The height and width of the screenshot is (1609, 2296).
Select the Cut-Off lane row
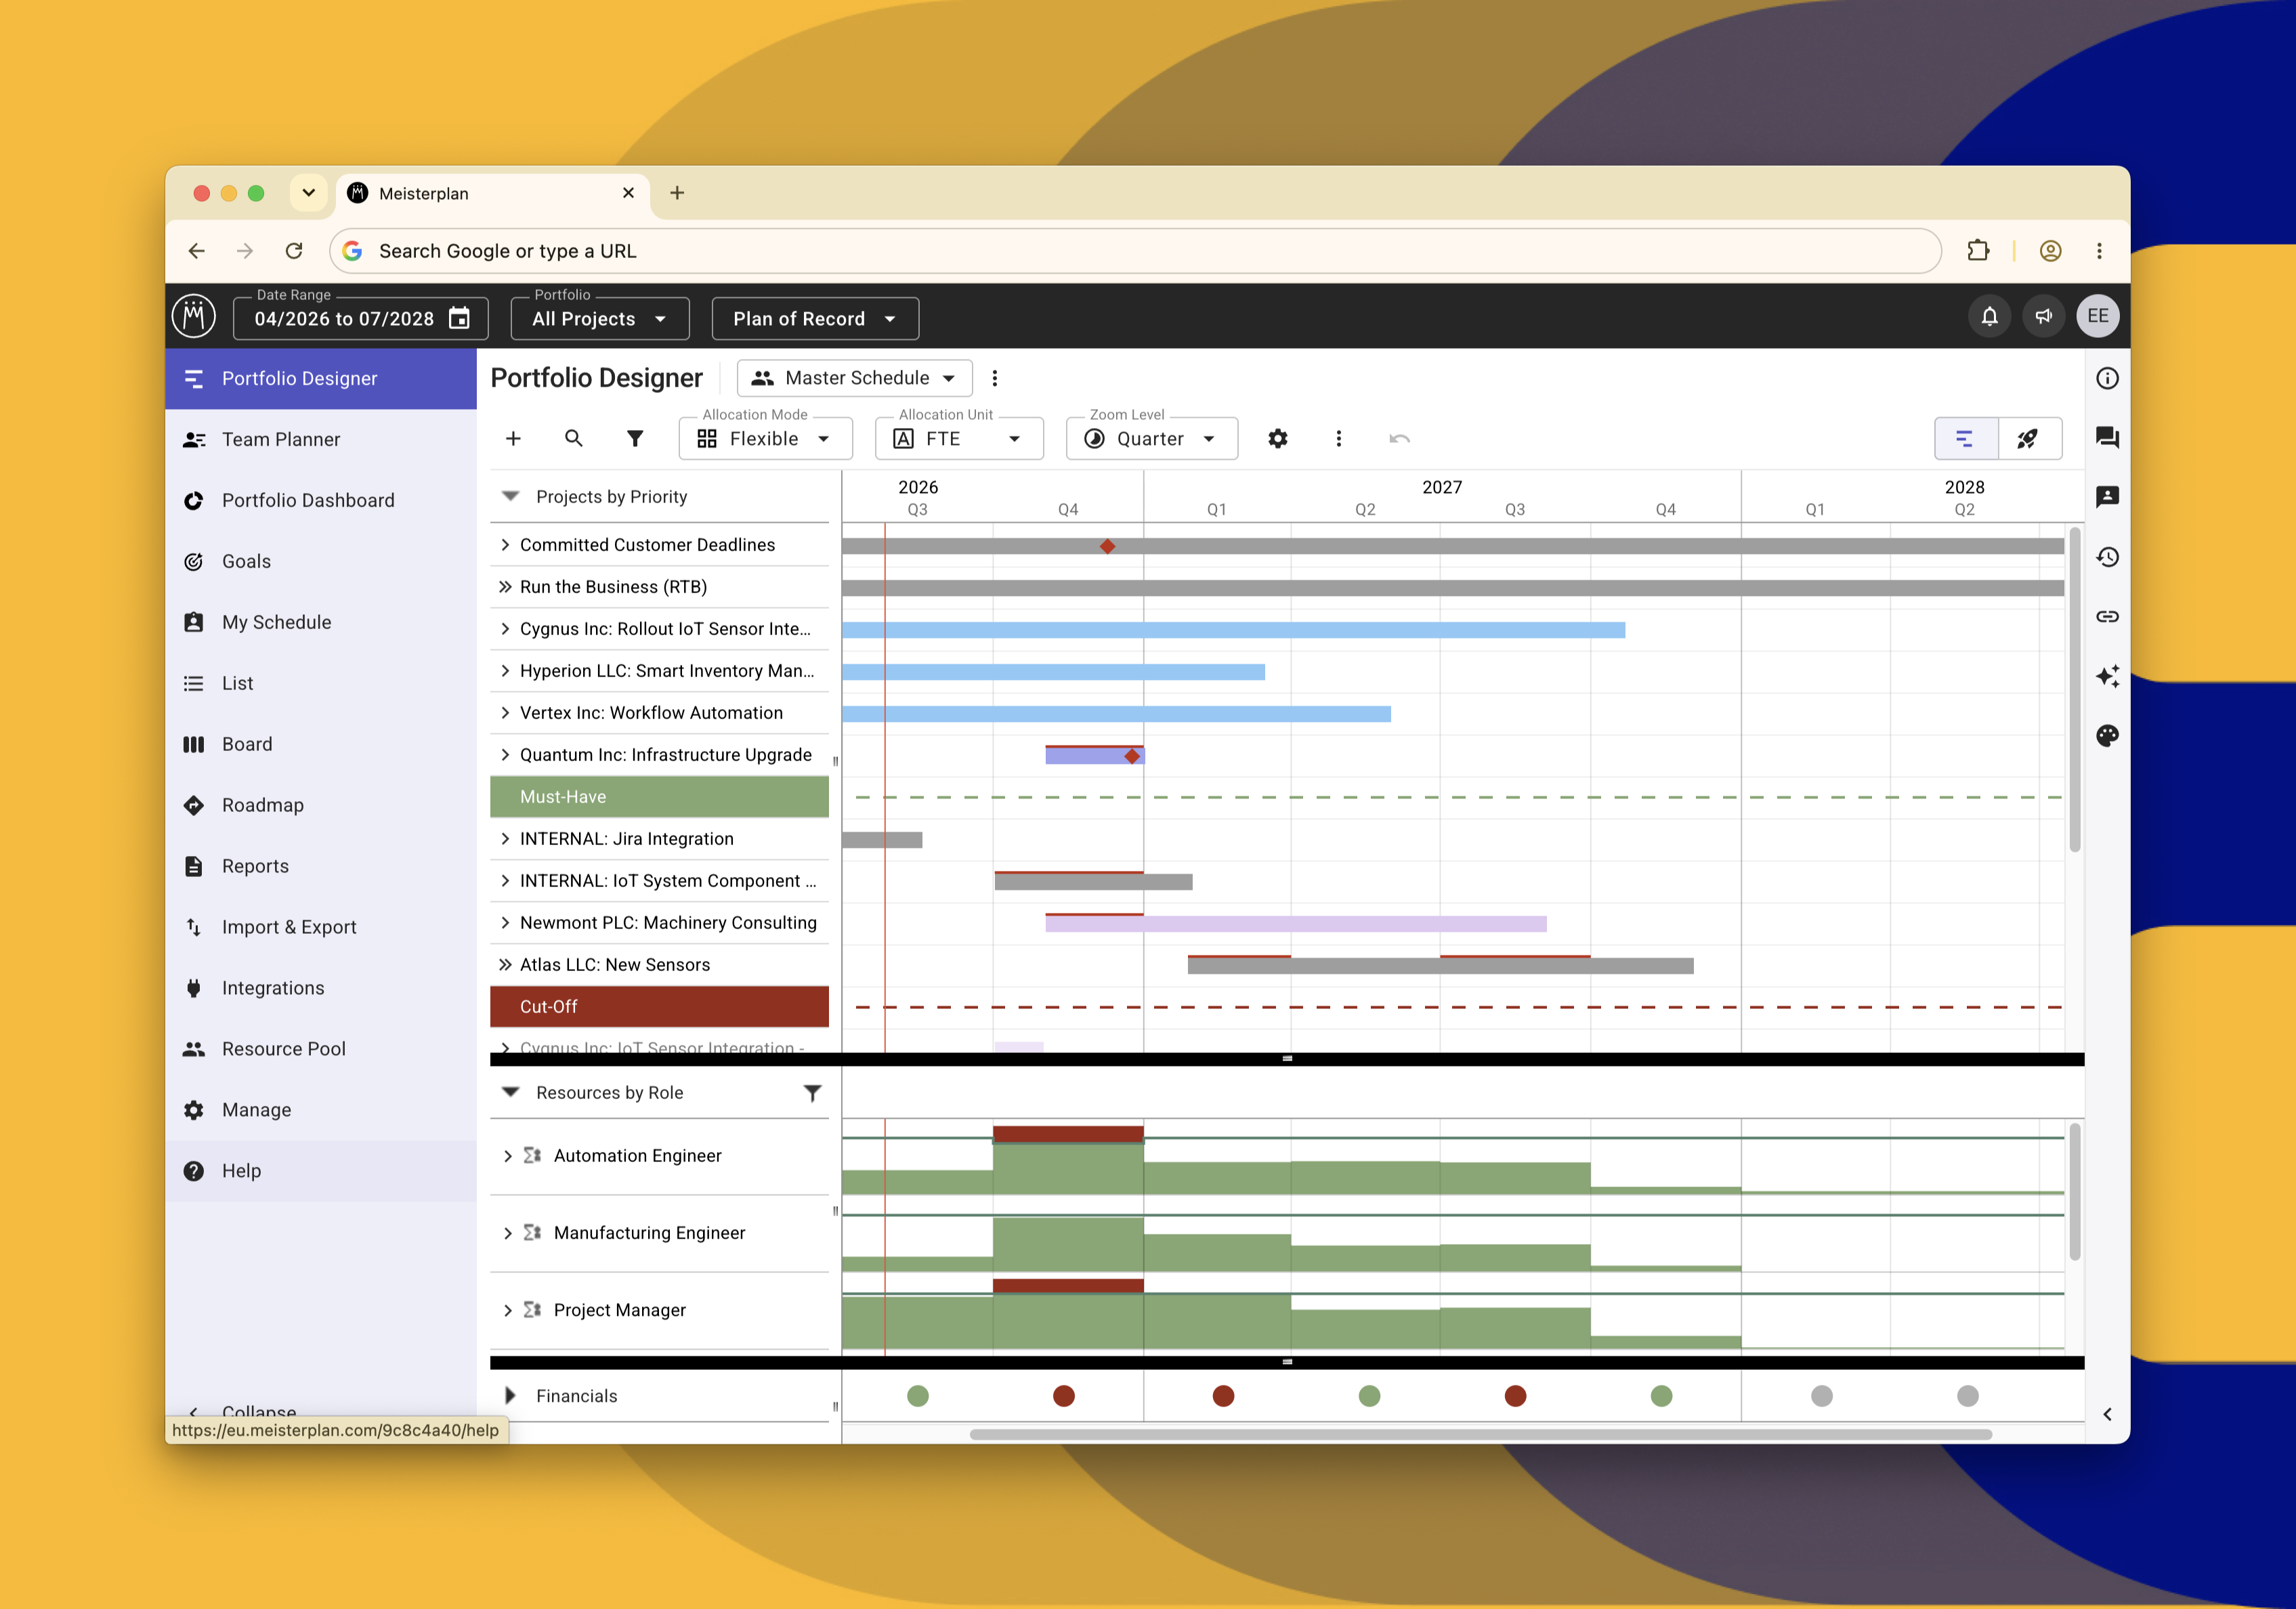(x=659, y=1007)
